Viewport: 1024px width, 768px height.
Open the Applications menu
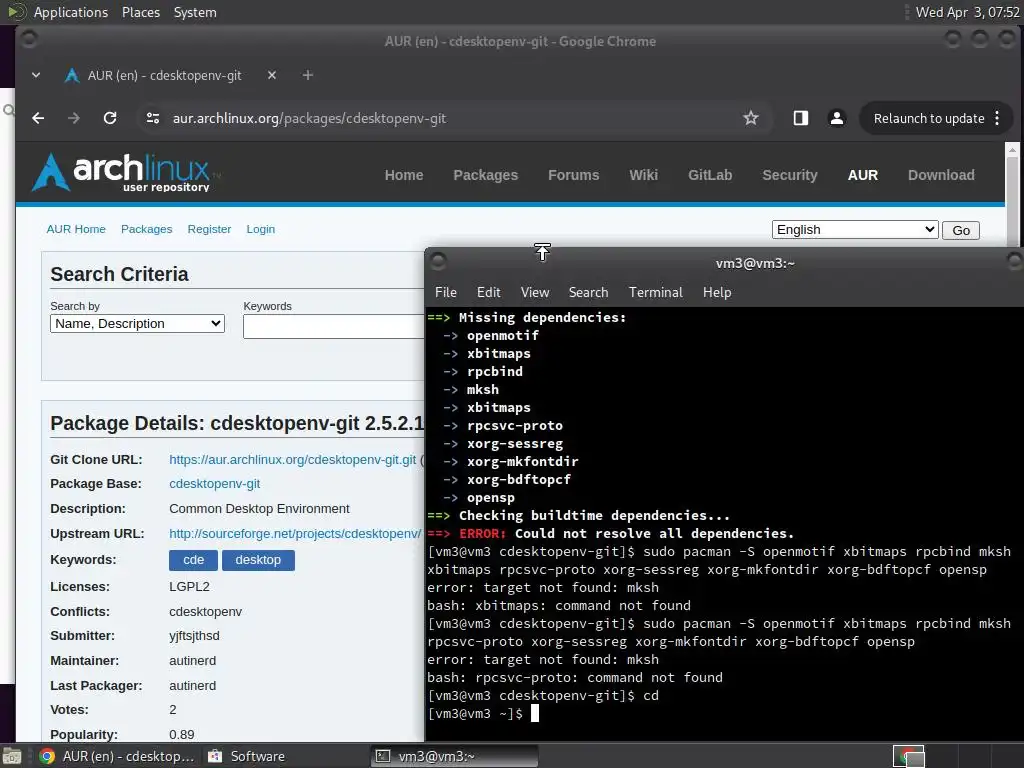71,12
